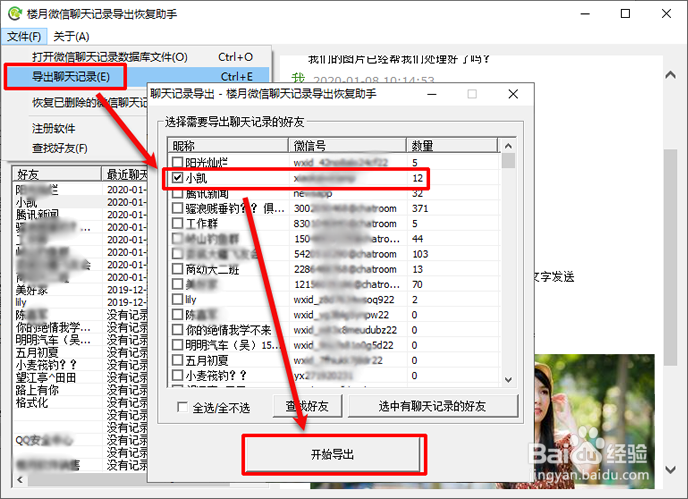
Task: Select 五月初夏 in main window friend list
Action: [x=37, y=352]
